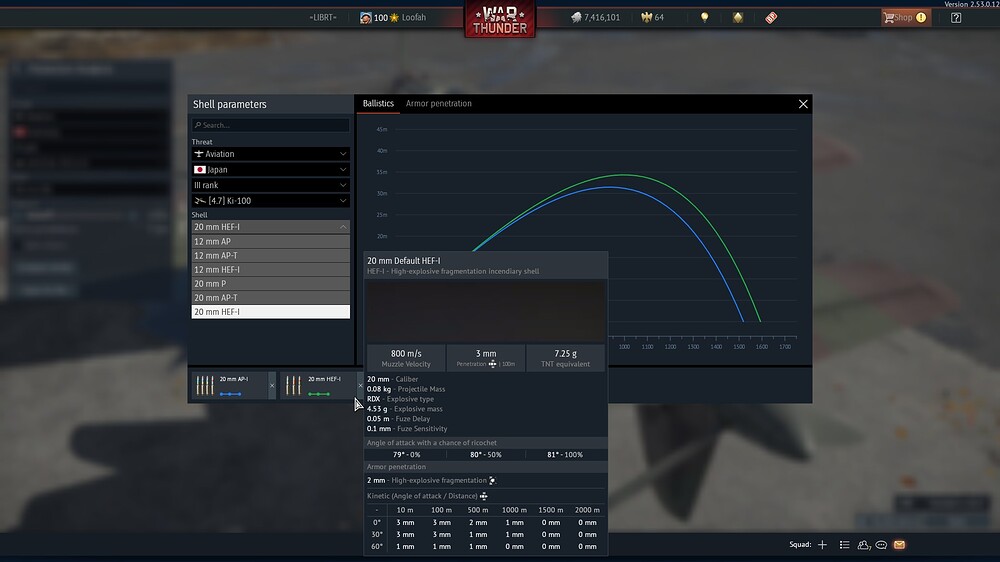The width and height of the screenshot is (1000, 562).
Task: Open the orange mail inbox icon
Action: pos(899,545)
